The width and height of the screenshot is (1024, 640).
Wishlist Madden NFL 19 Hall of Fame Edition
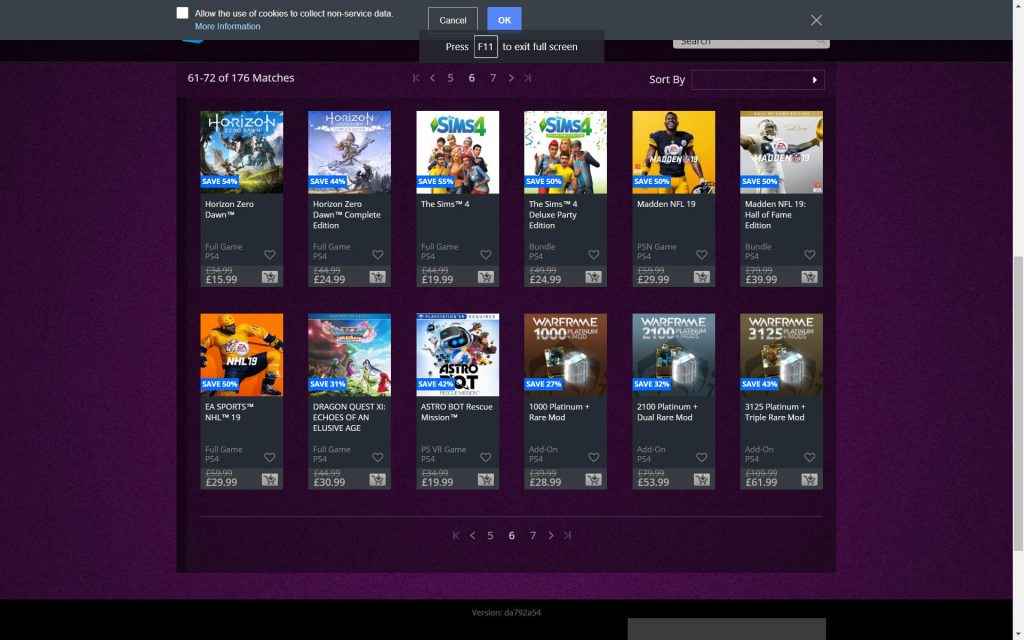coord(810,255)
